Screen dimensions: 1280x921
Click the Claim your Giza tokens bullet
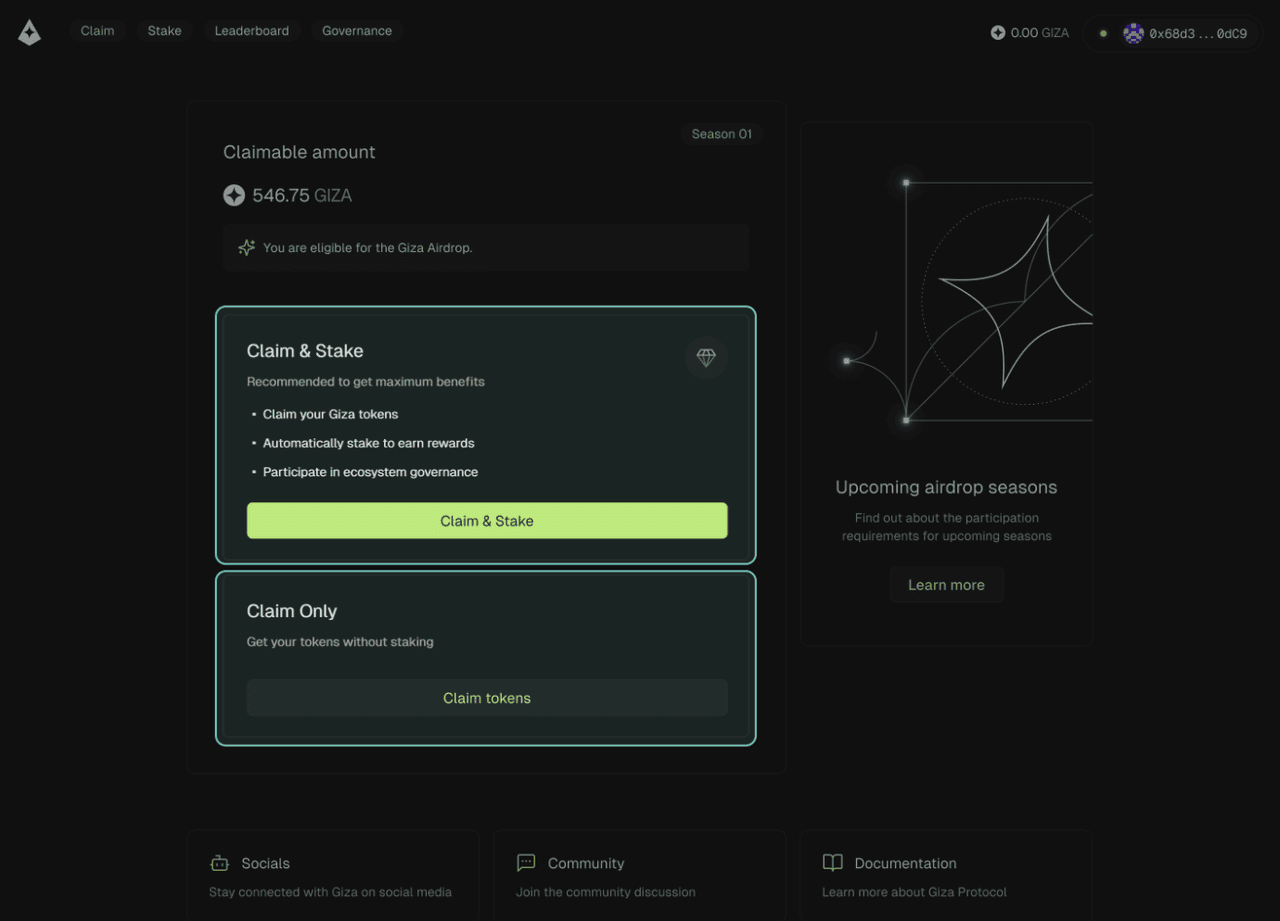pos(330,414)
